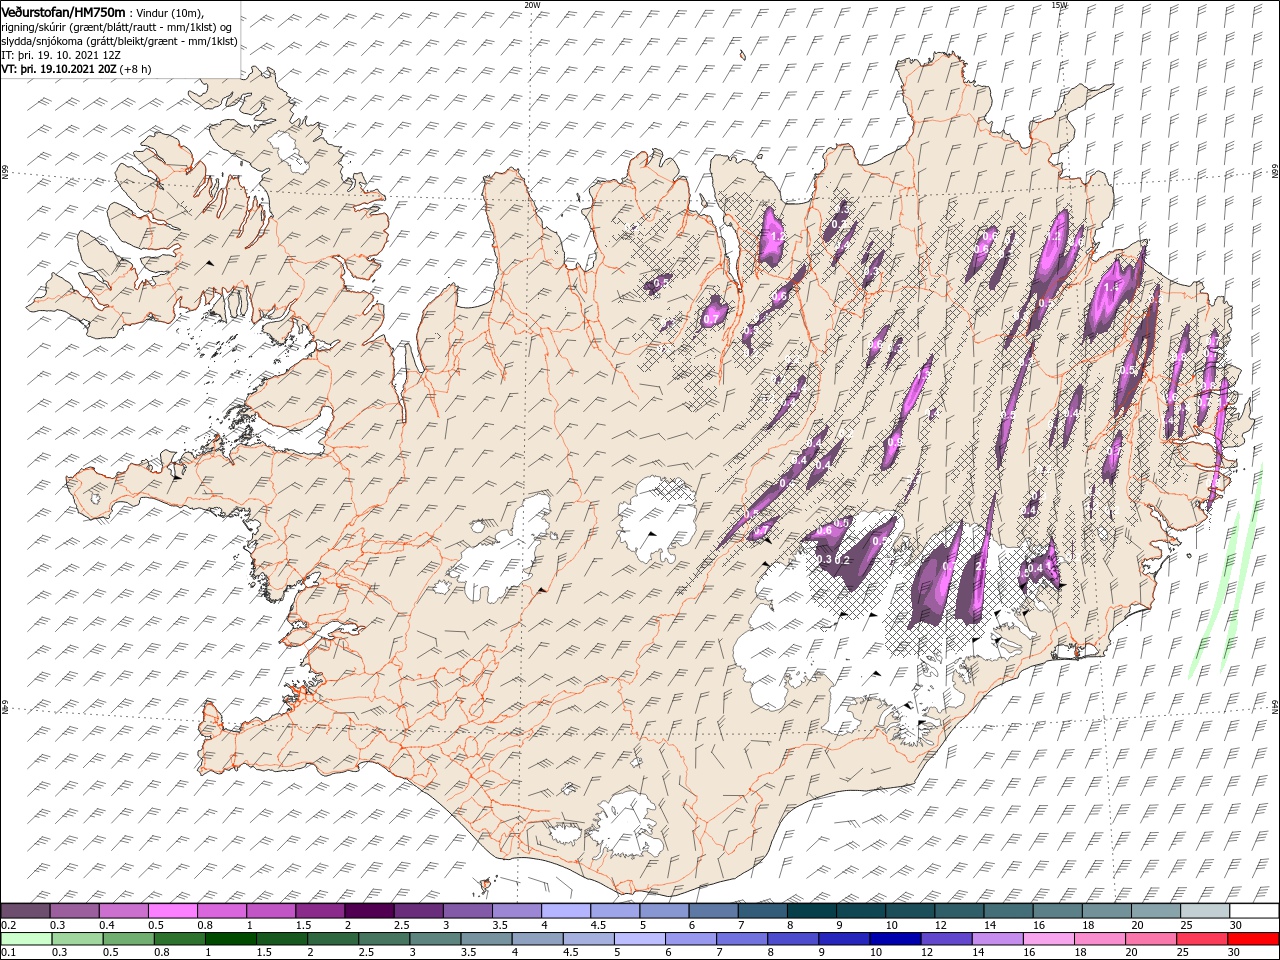Select upper legend swatch between 0.2 and 0.3
Viewport: 1280px width, 960px height.
pyautogui.click(x=25, y=911)
